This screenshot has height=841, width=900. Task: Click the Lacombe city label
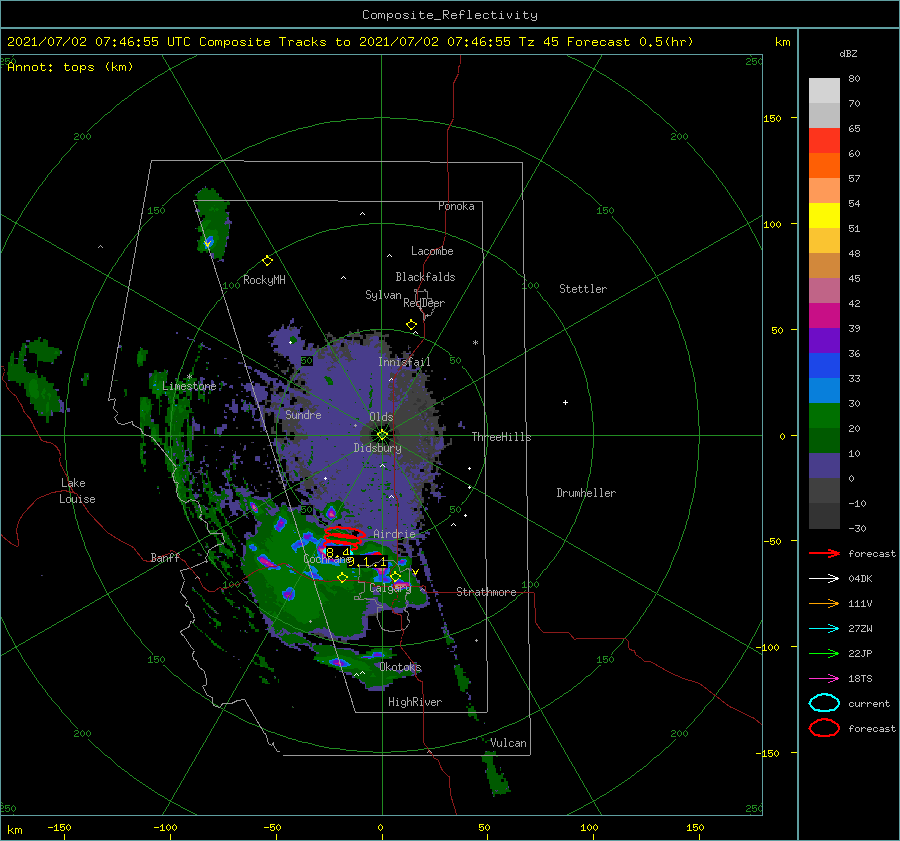[x=432, y=251]
